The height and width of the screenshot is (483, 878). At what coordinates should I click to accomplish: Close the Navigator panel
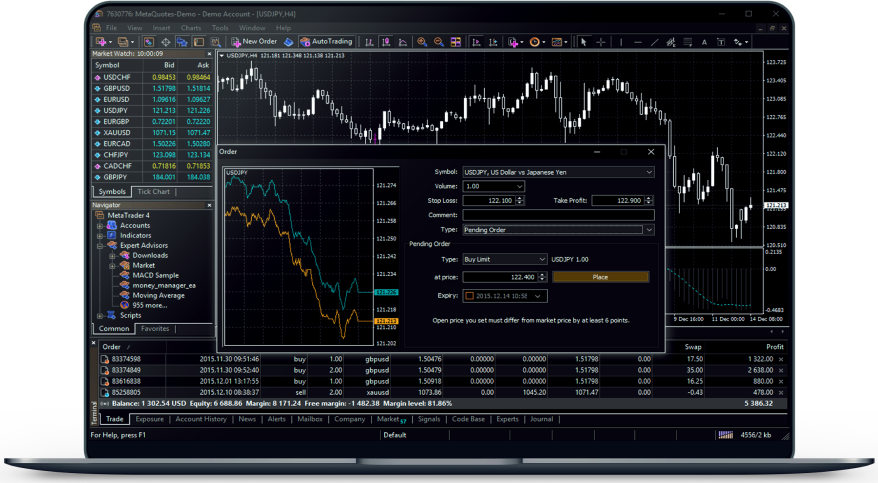(209, 205)
